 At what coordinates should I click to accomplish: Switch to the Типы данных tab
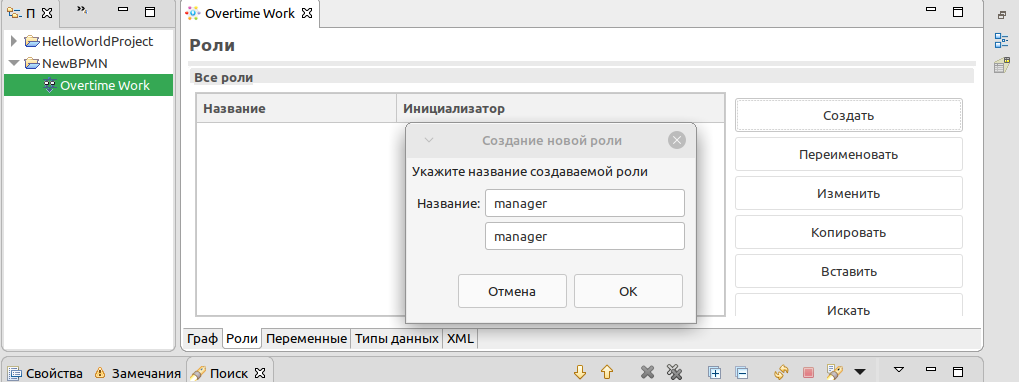tap(396, 338)
